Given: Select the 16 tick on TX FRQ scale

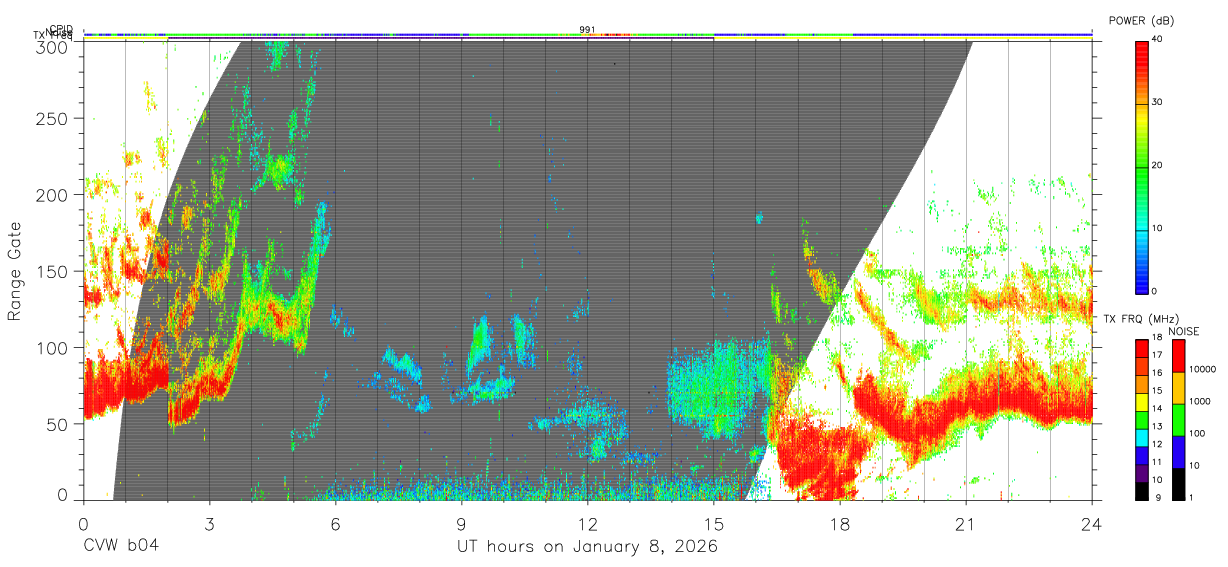Looking at the screenshot, I should pyautogui.click(x=1156, y=374).
